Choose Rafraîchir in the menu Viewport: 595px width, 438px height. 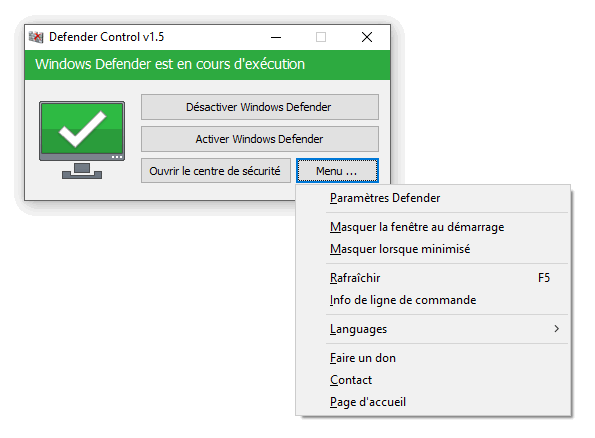point(433,278)
